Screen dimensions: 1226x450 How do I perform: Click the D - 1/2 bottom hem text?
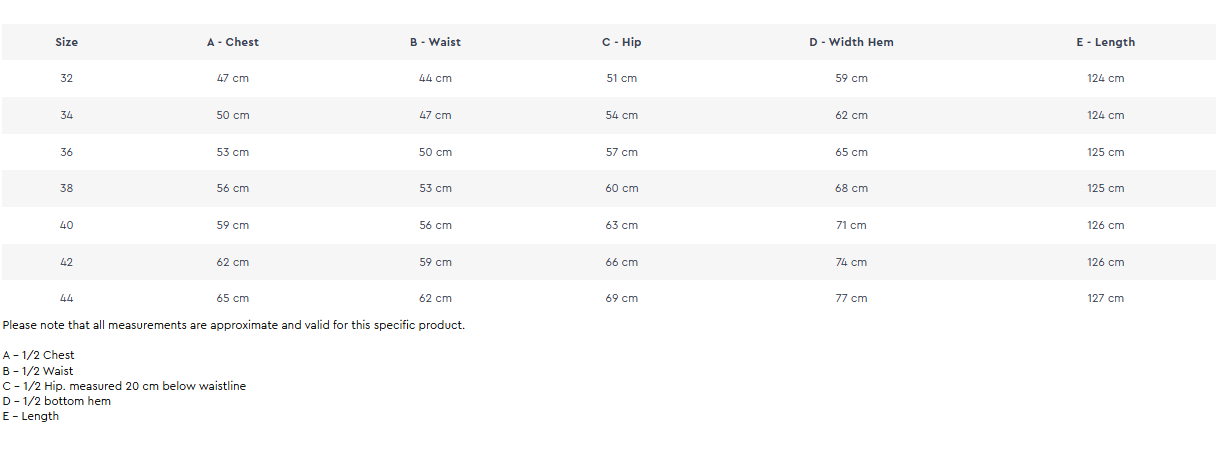(57, 401)
